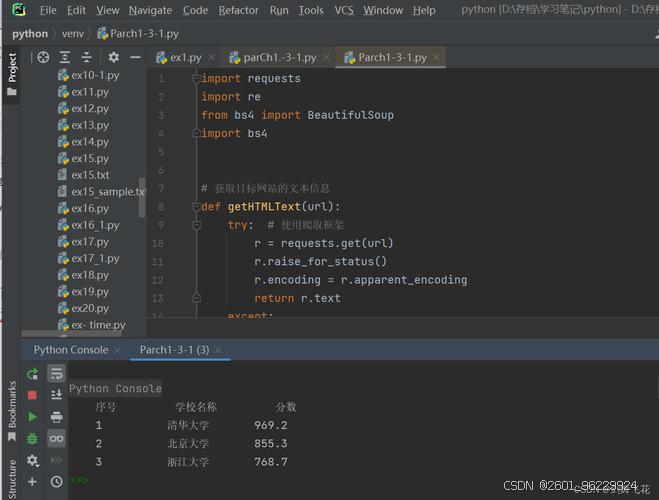The width and height of the screenshot is (659, 500).
Task: Toggle soft-wrap in console
Action: click(56, 374)
